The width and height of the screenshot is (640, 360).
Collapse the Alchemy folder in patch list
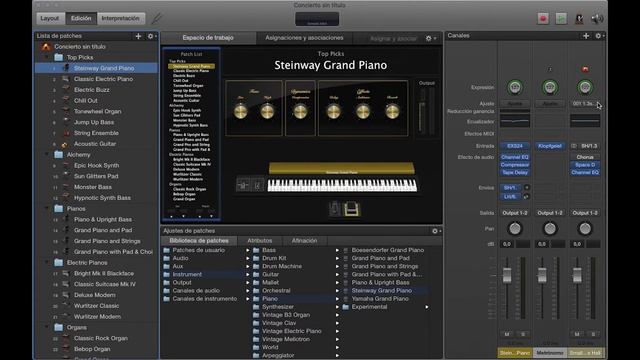(x=47, y=155)
